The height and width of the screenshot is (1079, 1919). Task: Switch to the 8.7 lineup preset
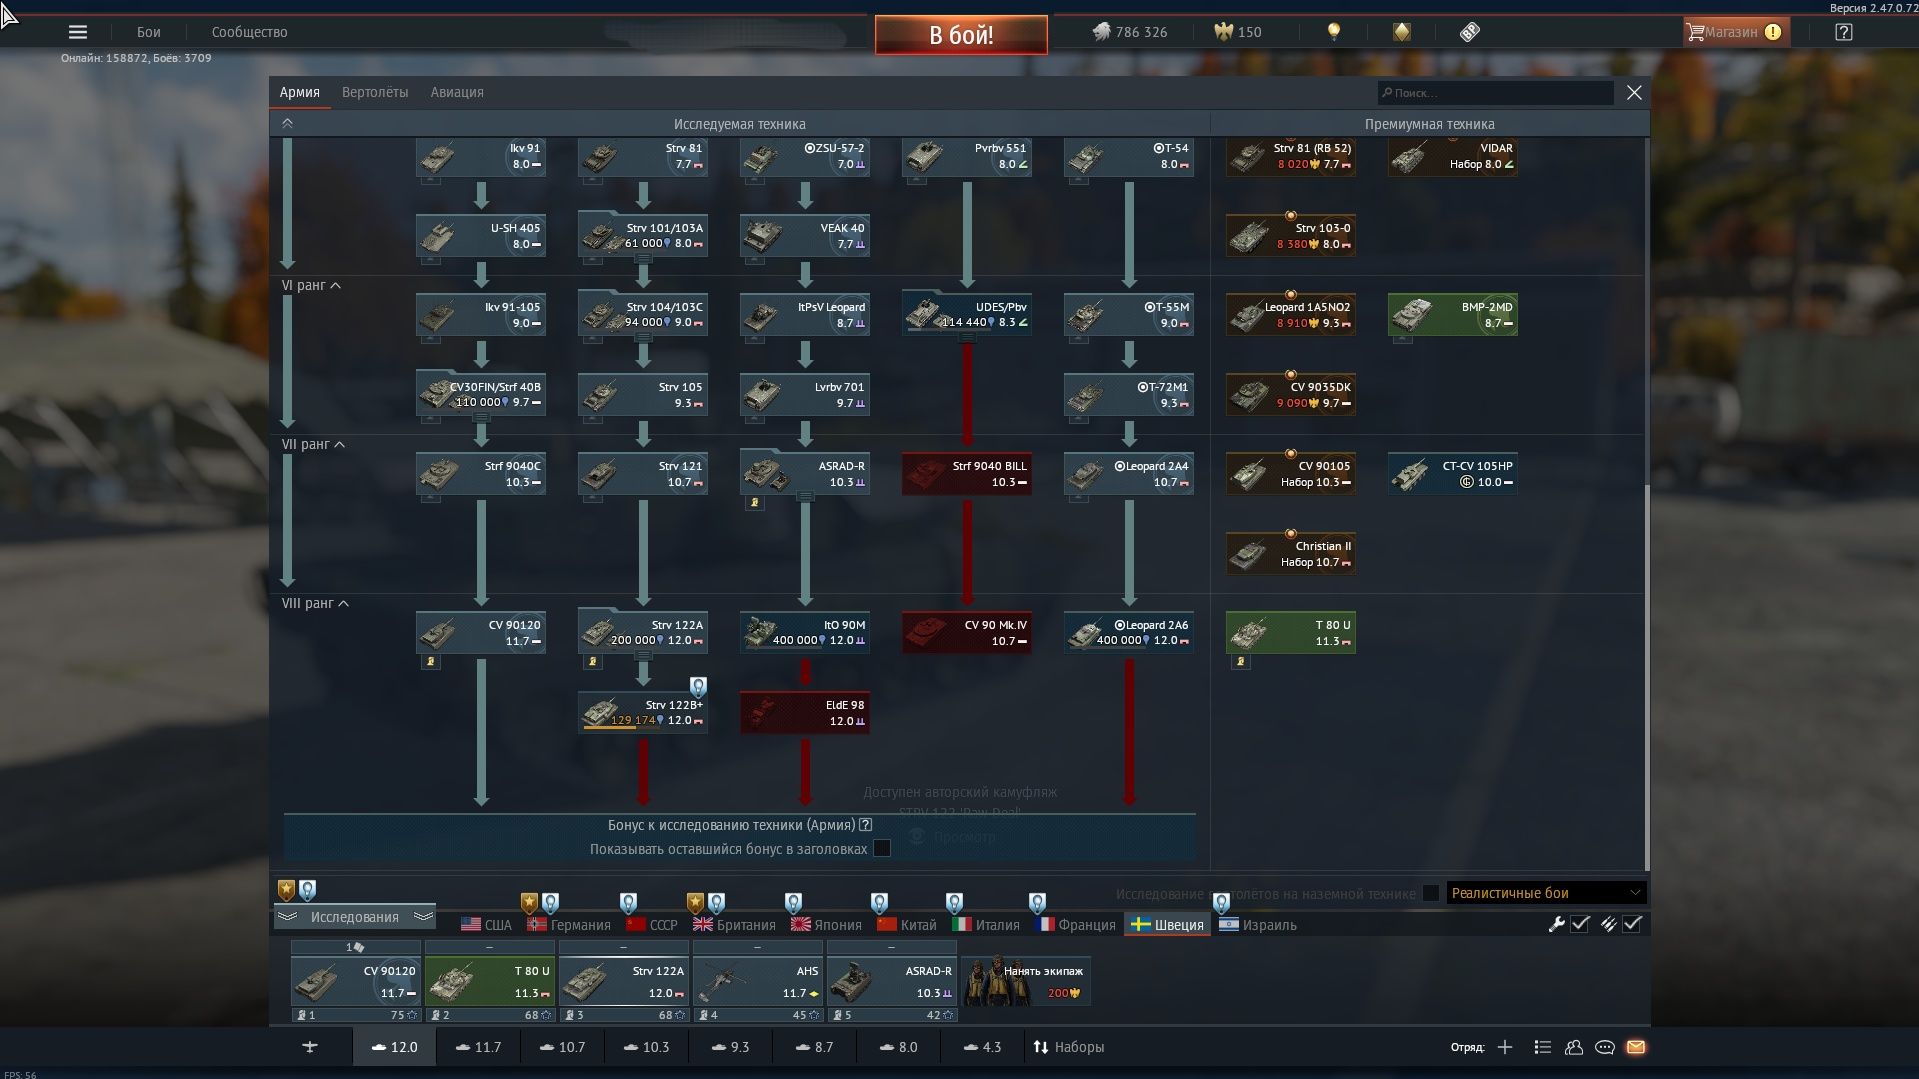coord(814,1047)
